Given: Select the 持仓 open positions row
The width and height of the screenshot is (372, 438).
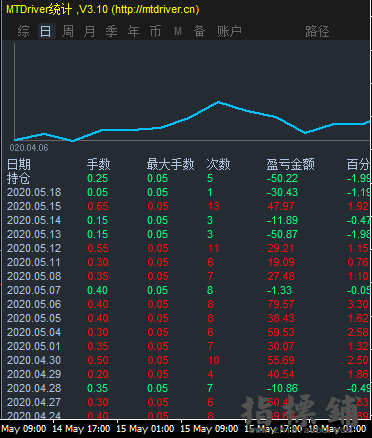Looking at the screenshot, I should [187, 178].
